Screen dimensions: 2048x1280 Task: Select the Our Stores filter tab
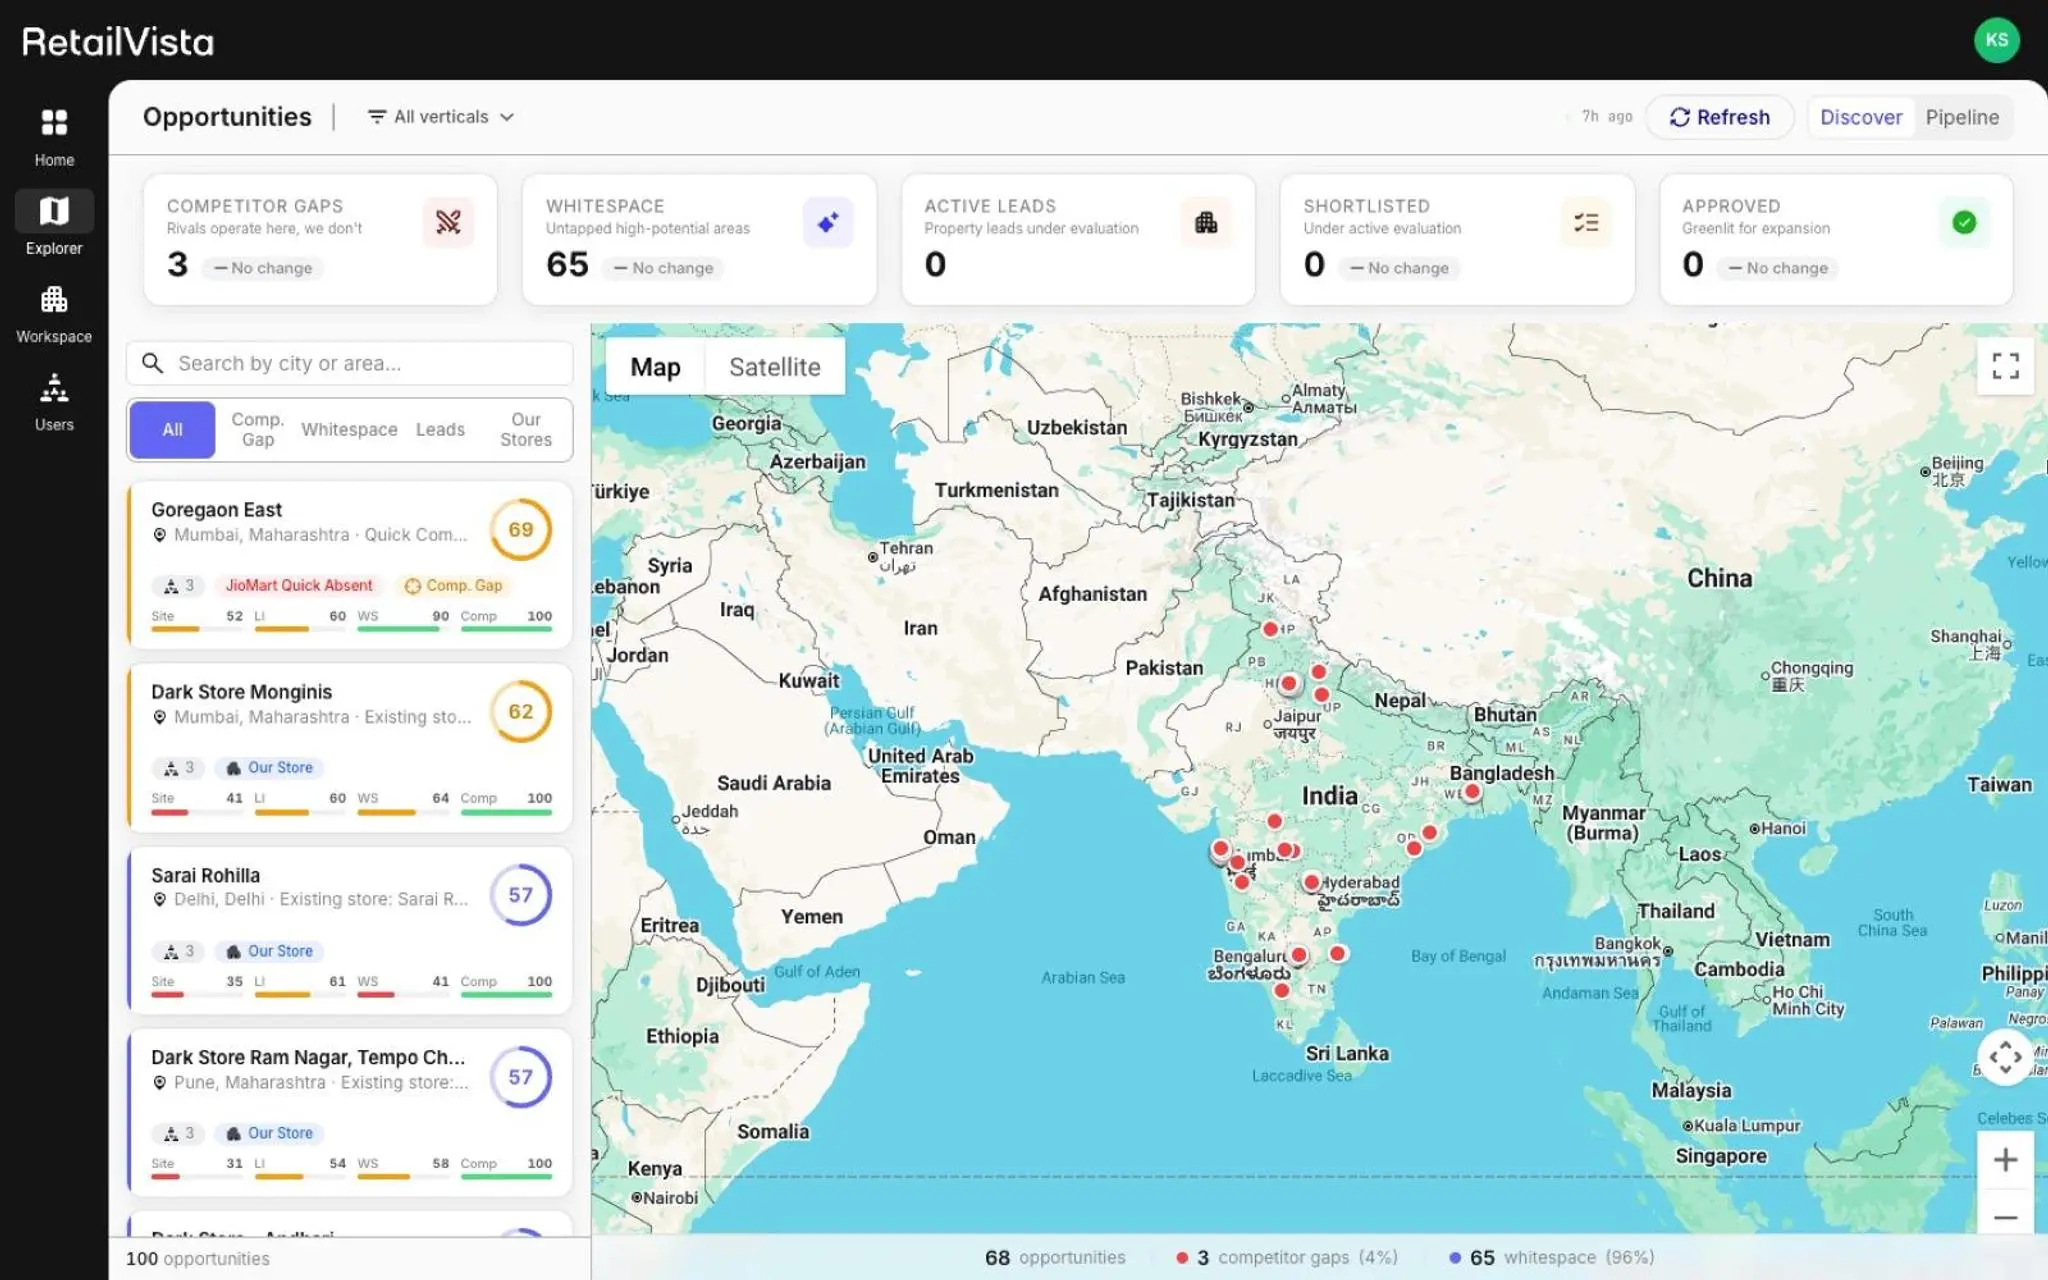pyautogui.click(x=526, y=429)
